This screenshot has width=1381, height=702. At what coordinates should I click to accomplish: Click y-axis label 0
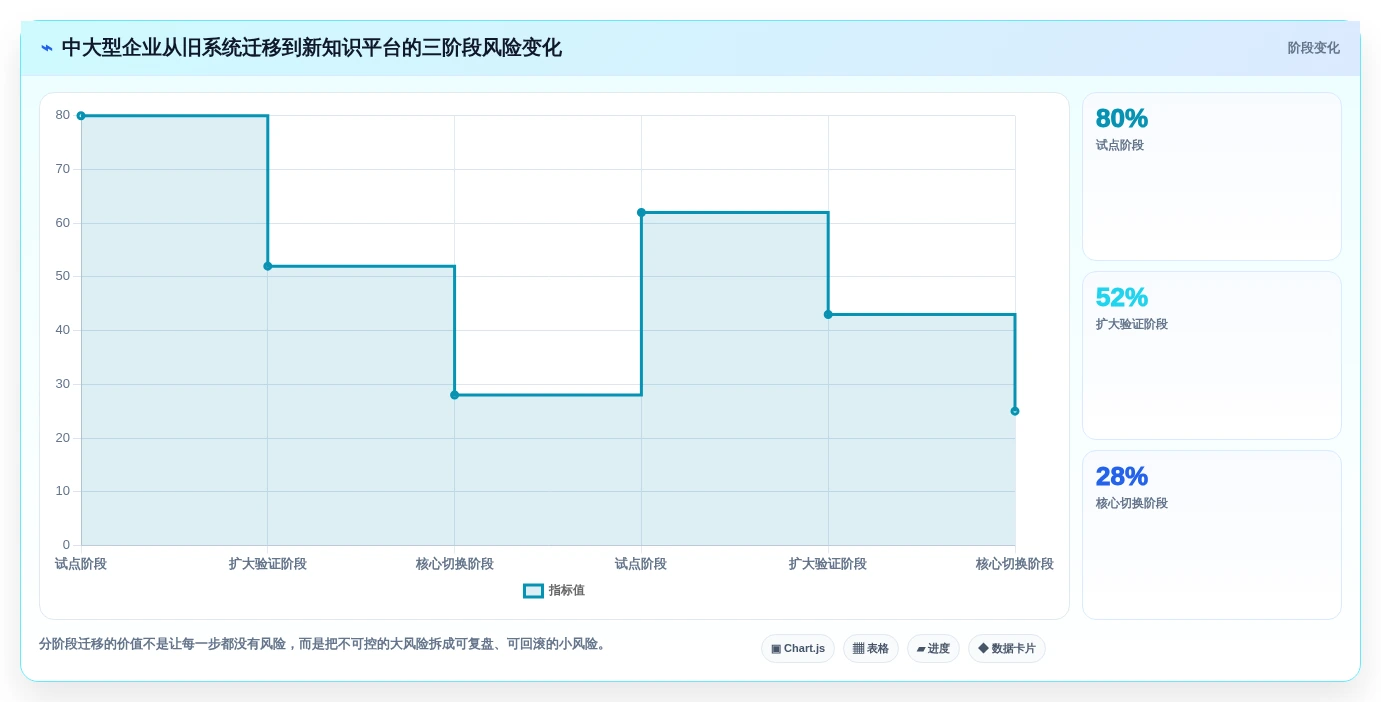click(x=67, y=545)
